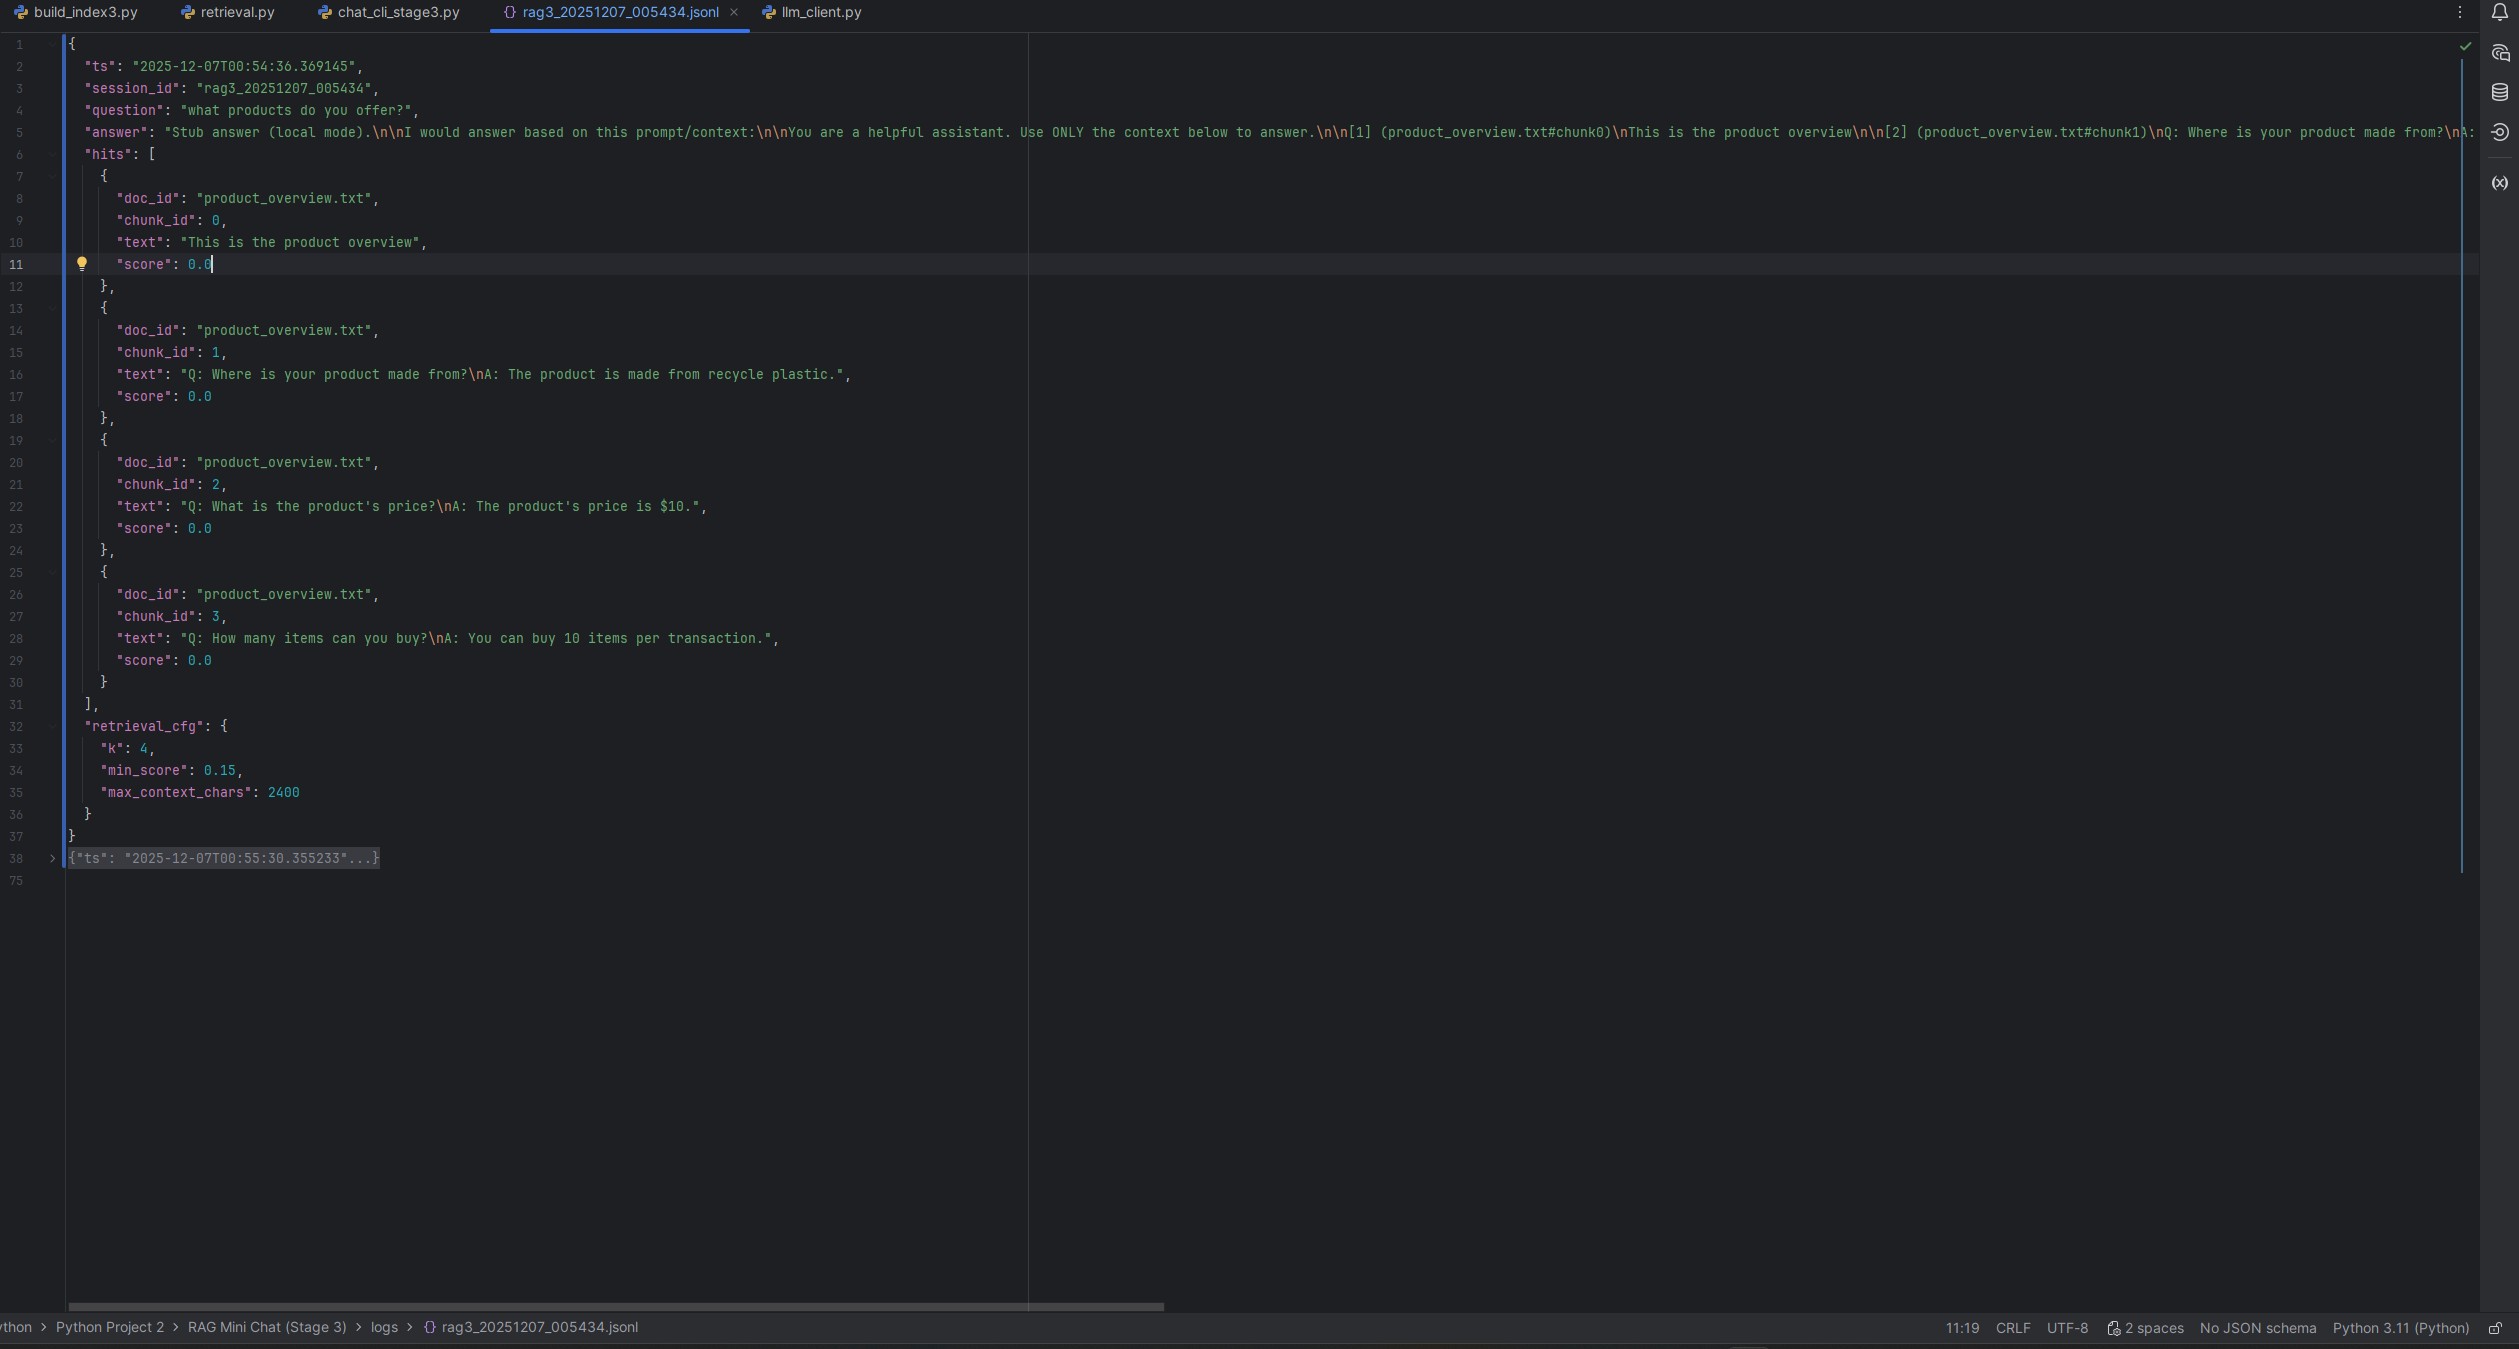Viewport: 2519px width, 1349px height.
Task: Open the AI Assistant sidebar panel
Action: coord(2500,54)
